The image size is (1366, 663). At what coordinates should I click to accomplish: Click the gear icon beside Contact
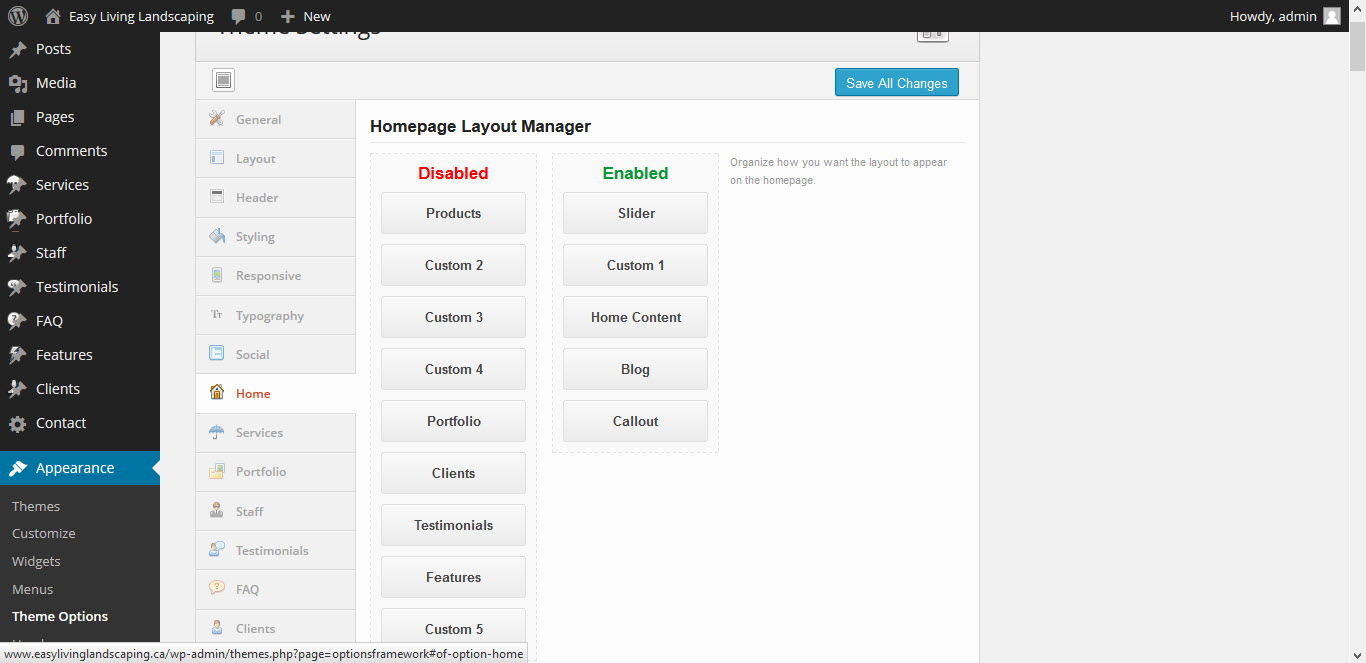click(x=17, y=423)
